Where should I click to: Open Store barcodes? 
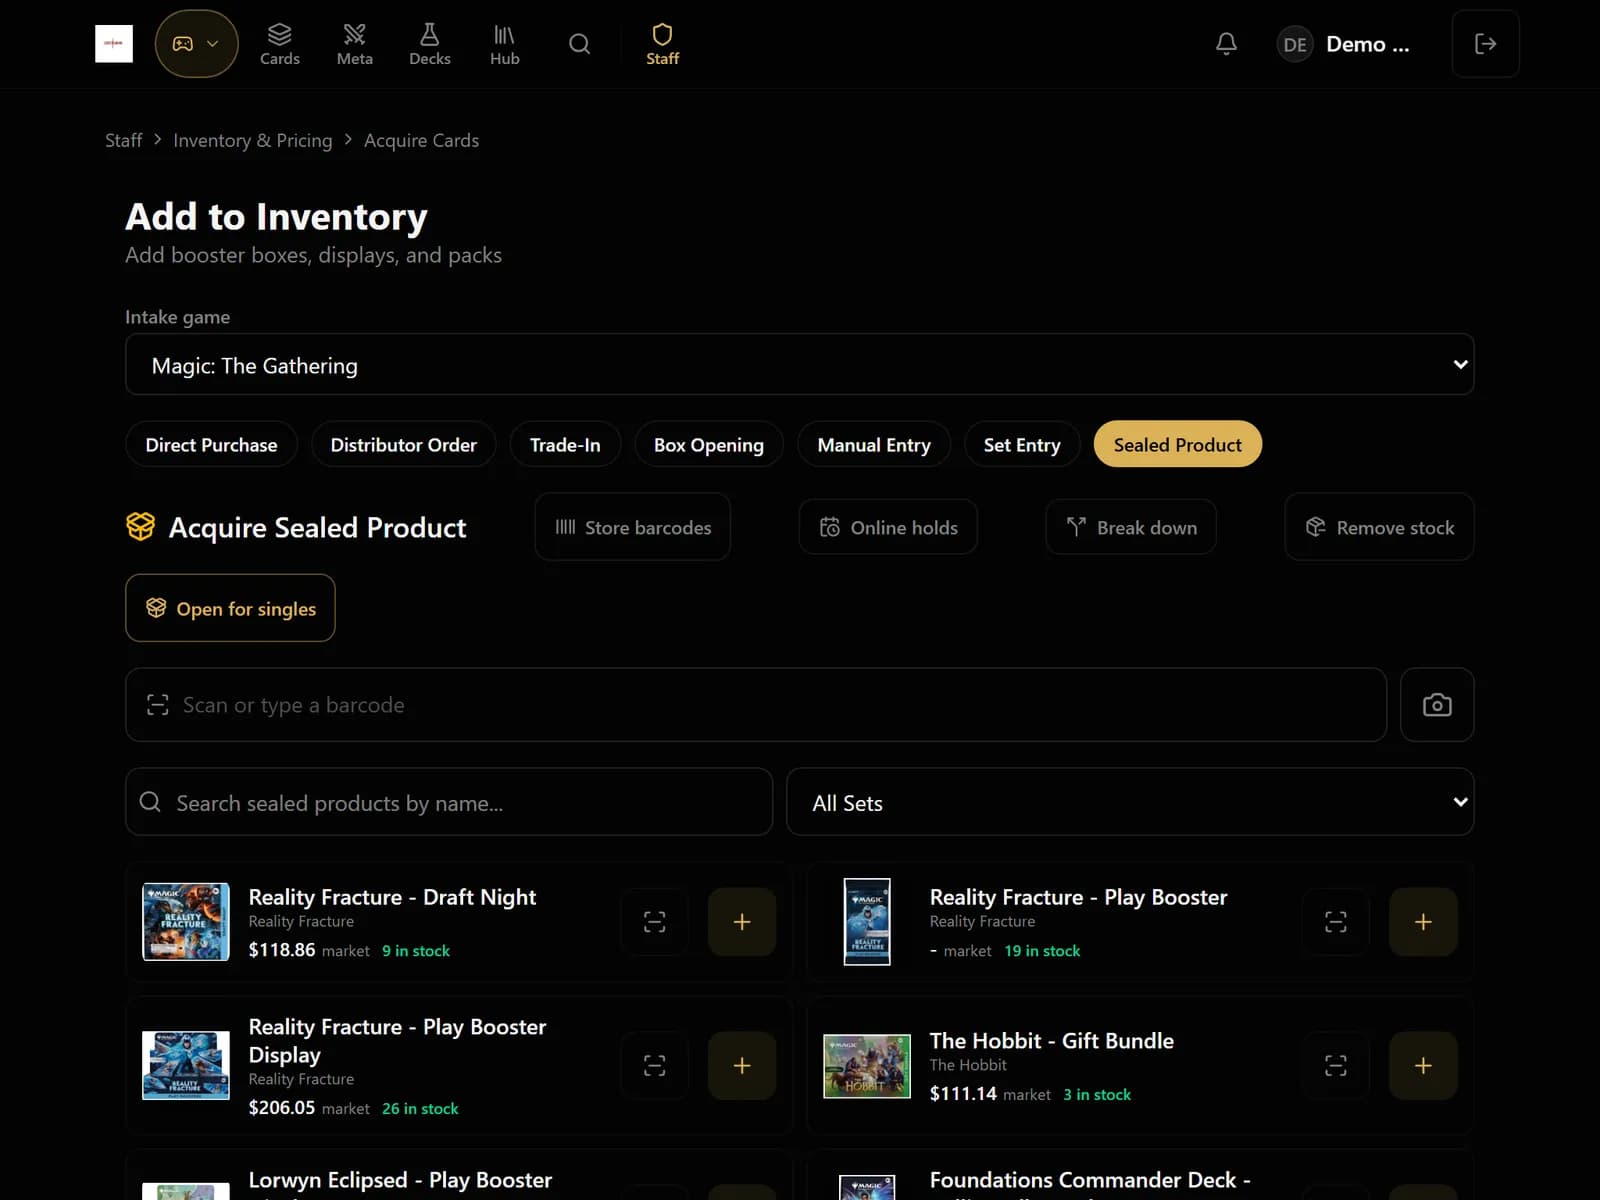tap(633, 527)
